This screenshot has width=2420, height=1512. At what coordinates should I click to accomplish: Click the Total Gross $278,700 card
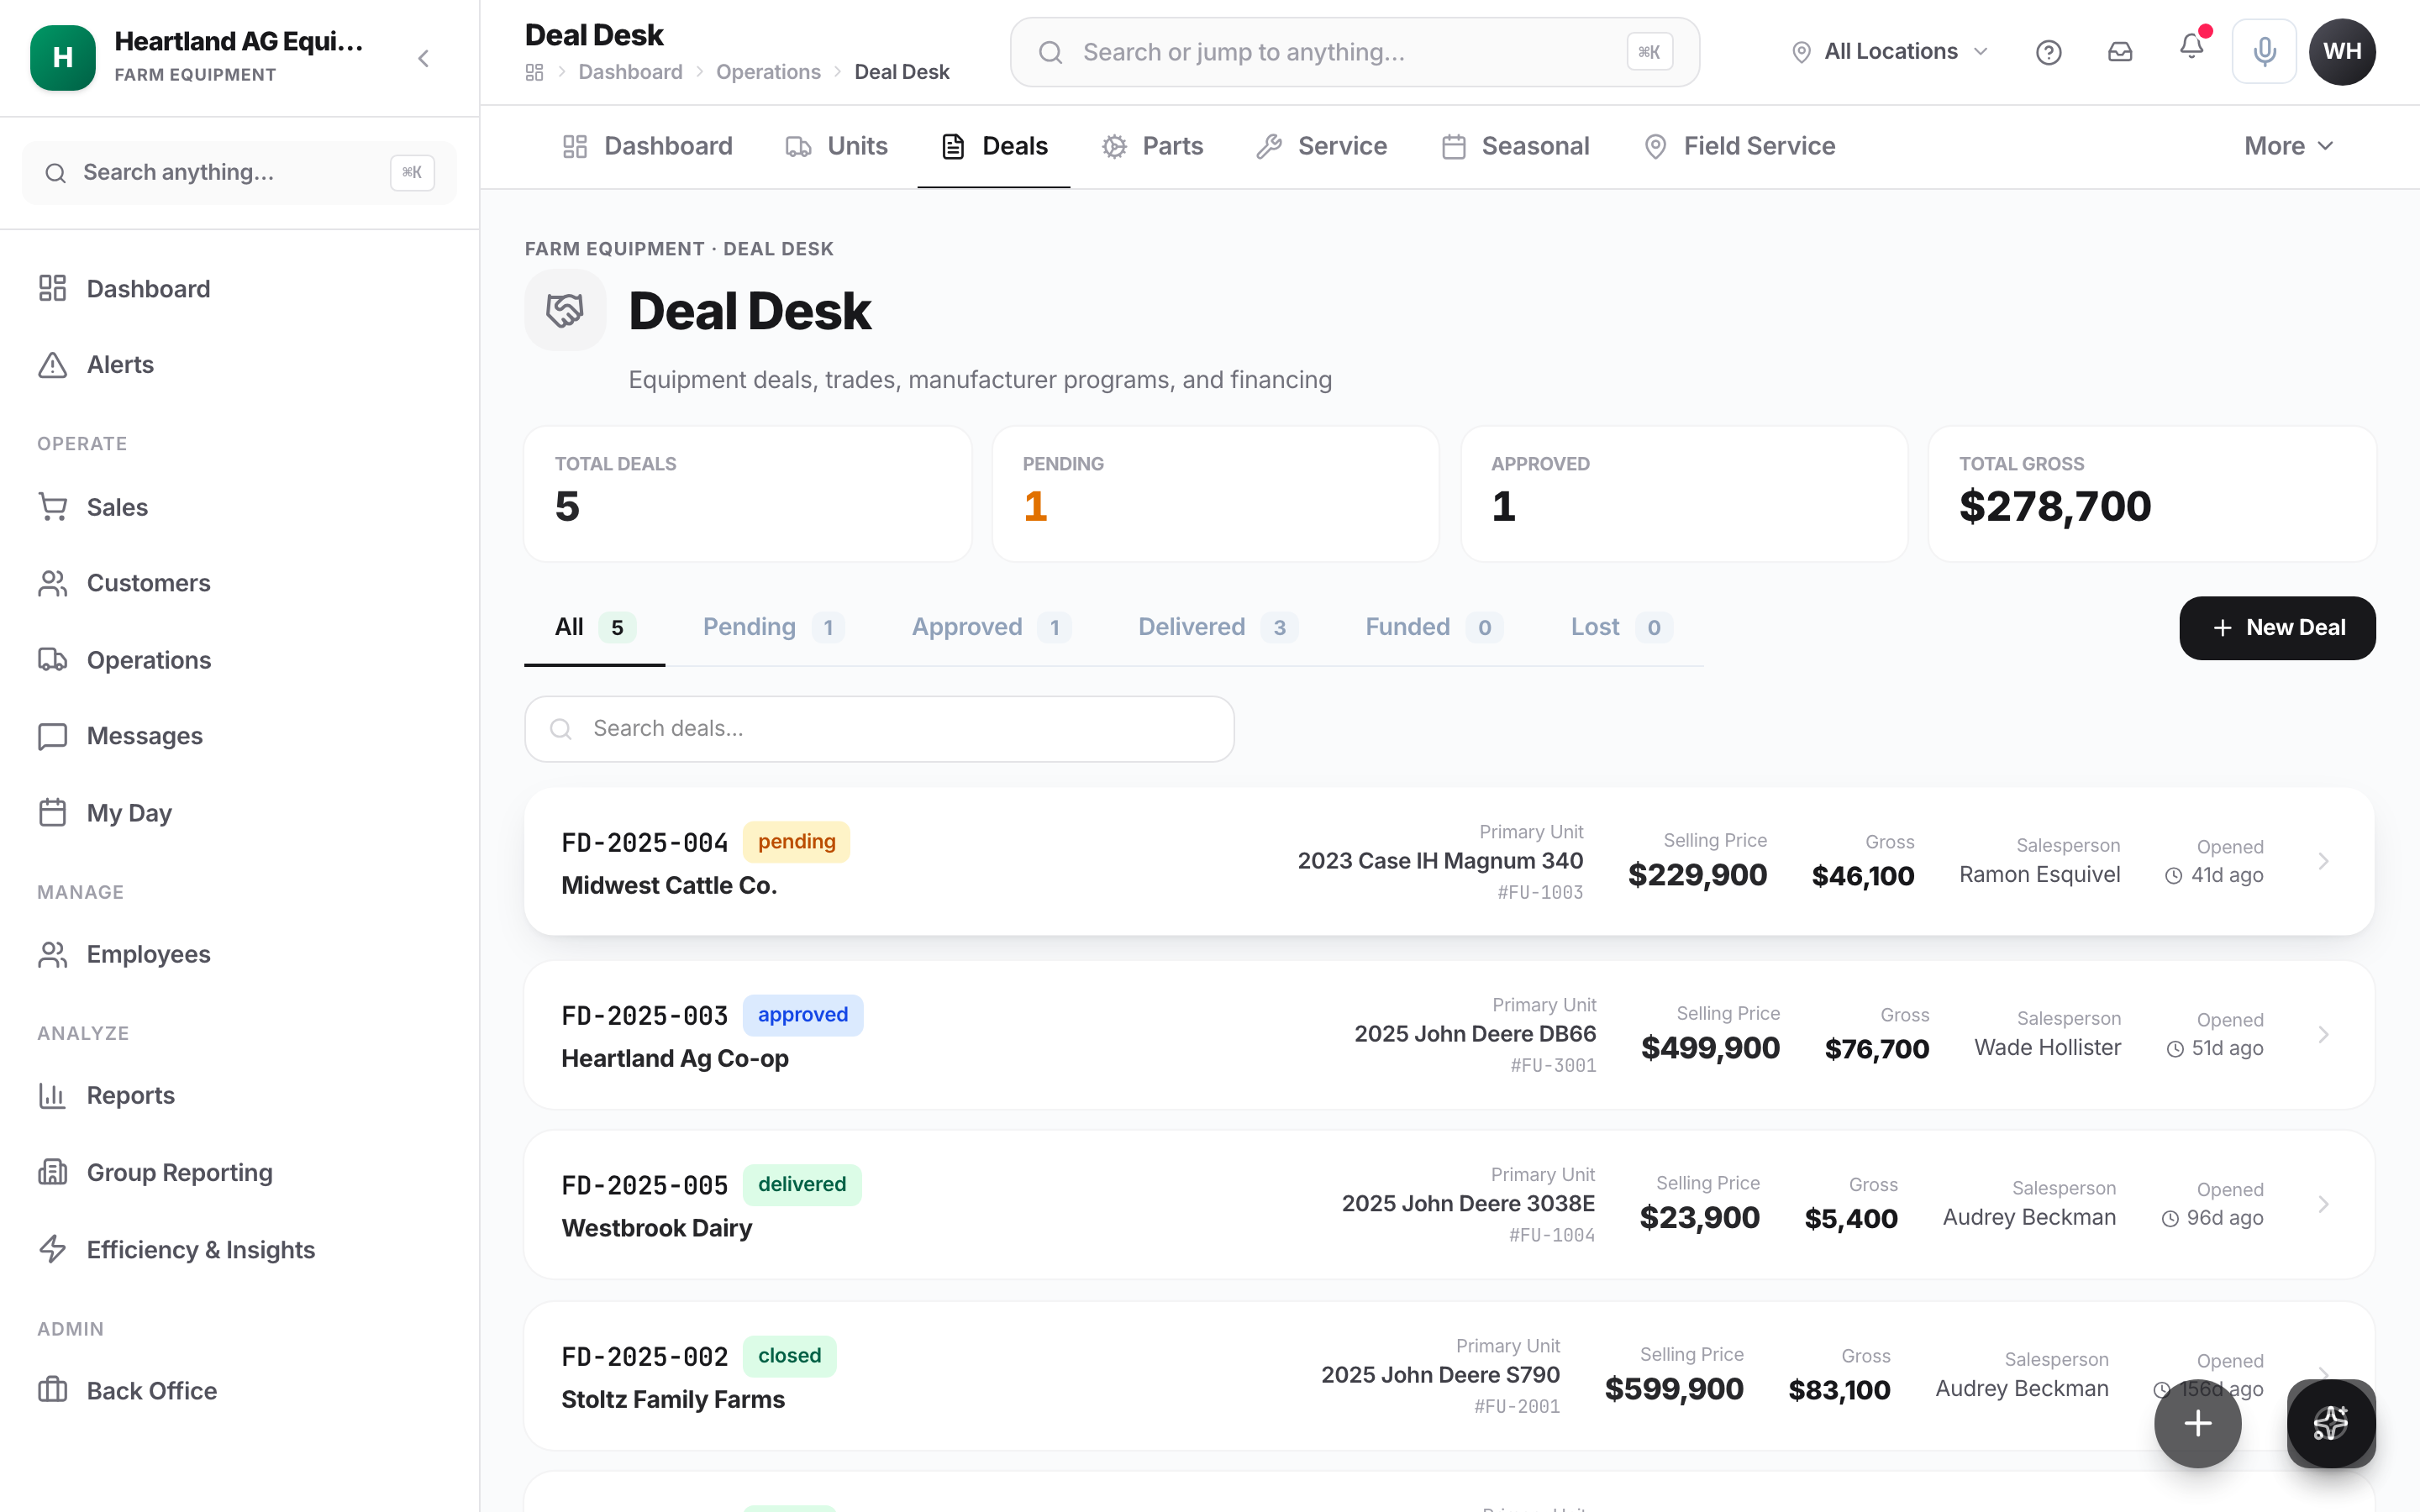pos(2152,494)
